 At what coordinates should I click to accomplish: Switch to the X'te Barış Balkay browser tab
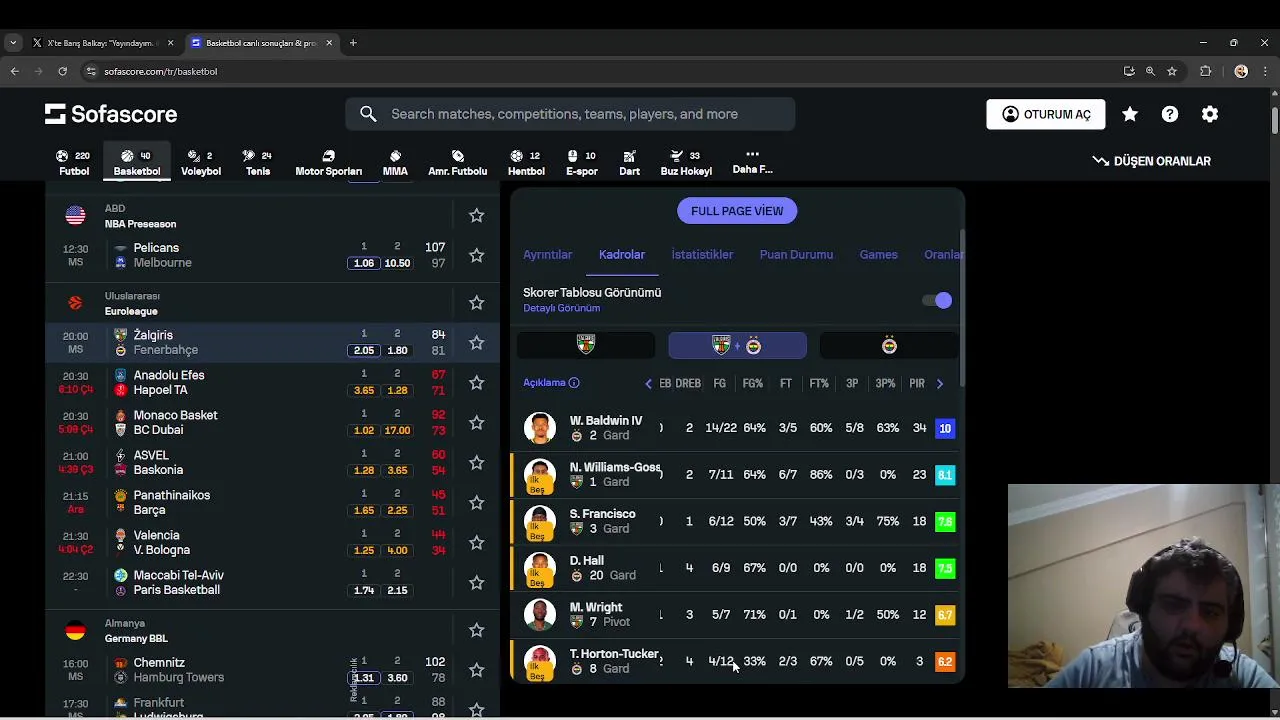tap(102, 43)
